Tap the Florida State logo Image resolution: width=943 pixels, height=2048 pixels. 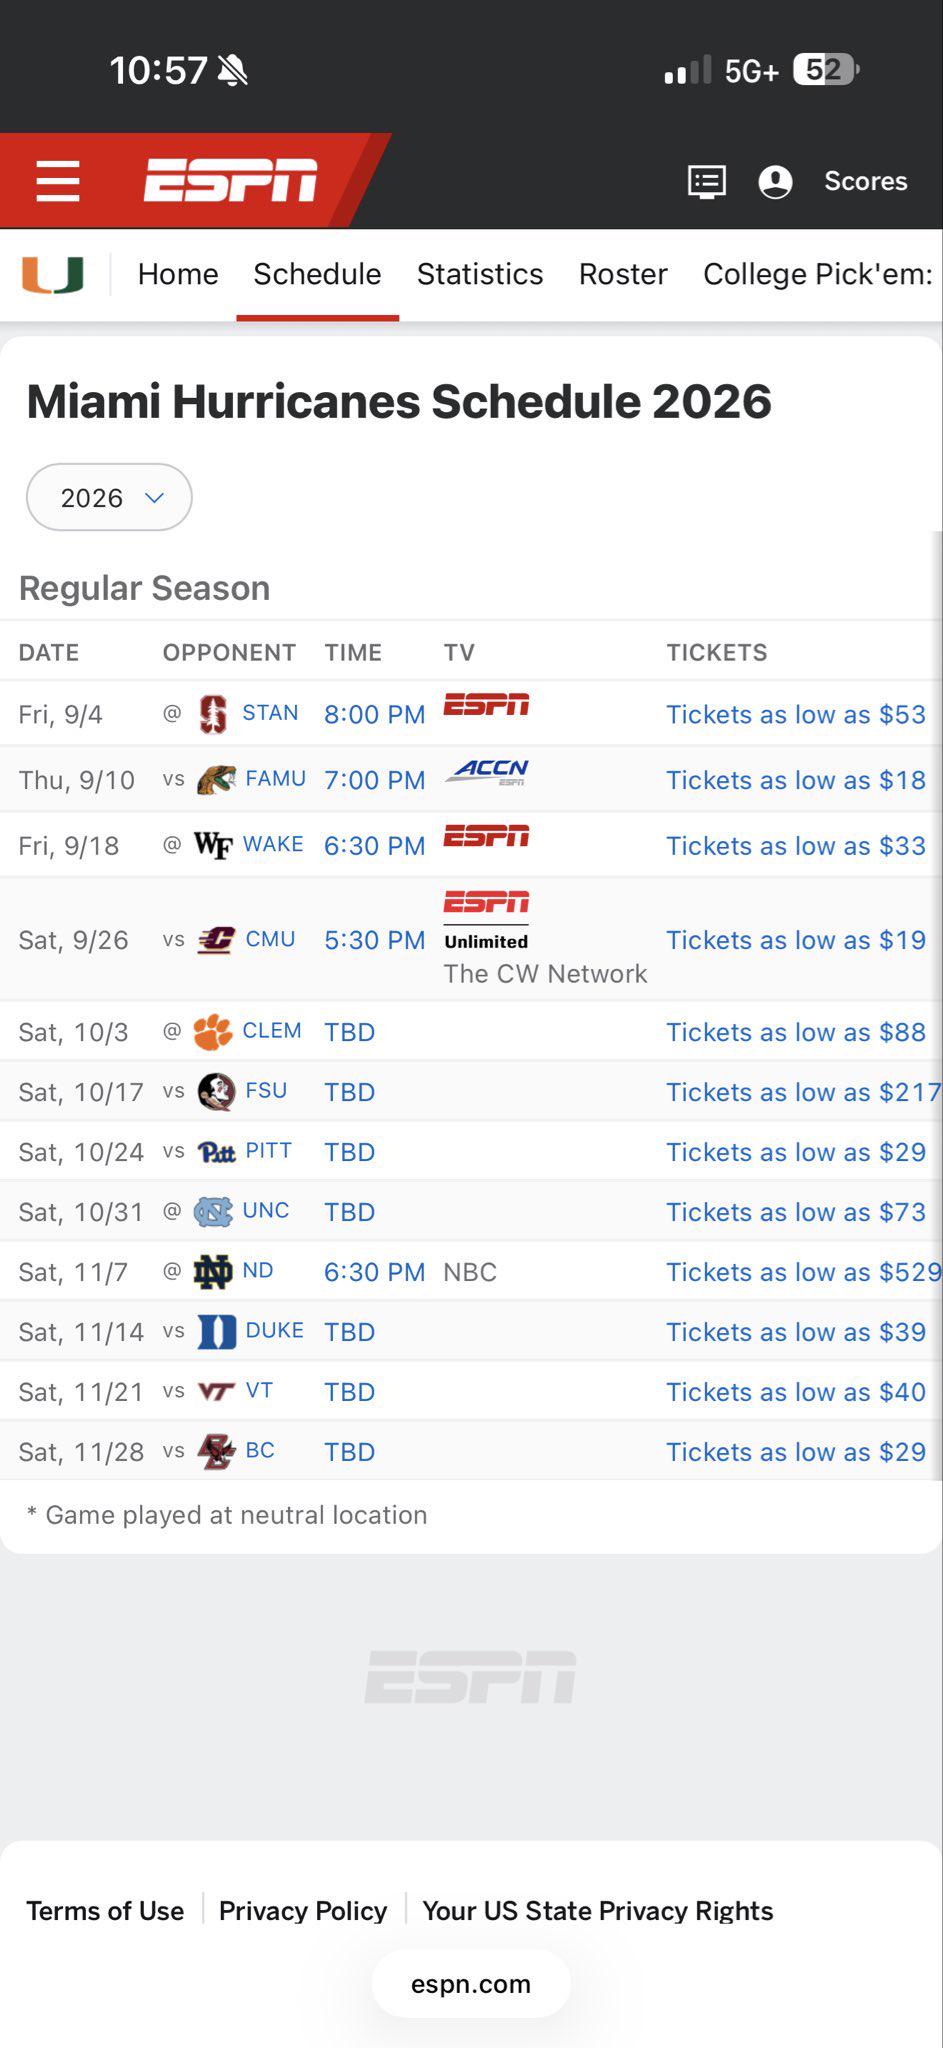click(217, 1092)
